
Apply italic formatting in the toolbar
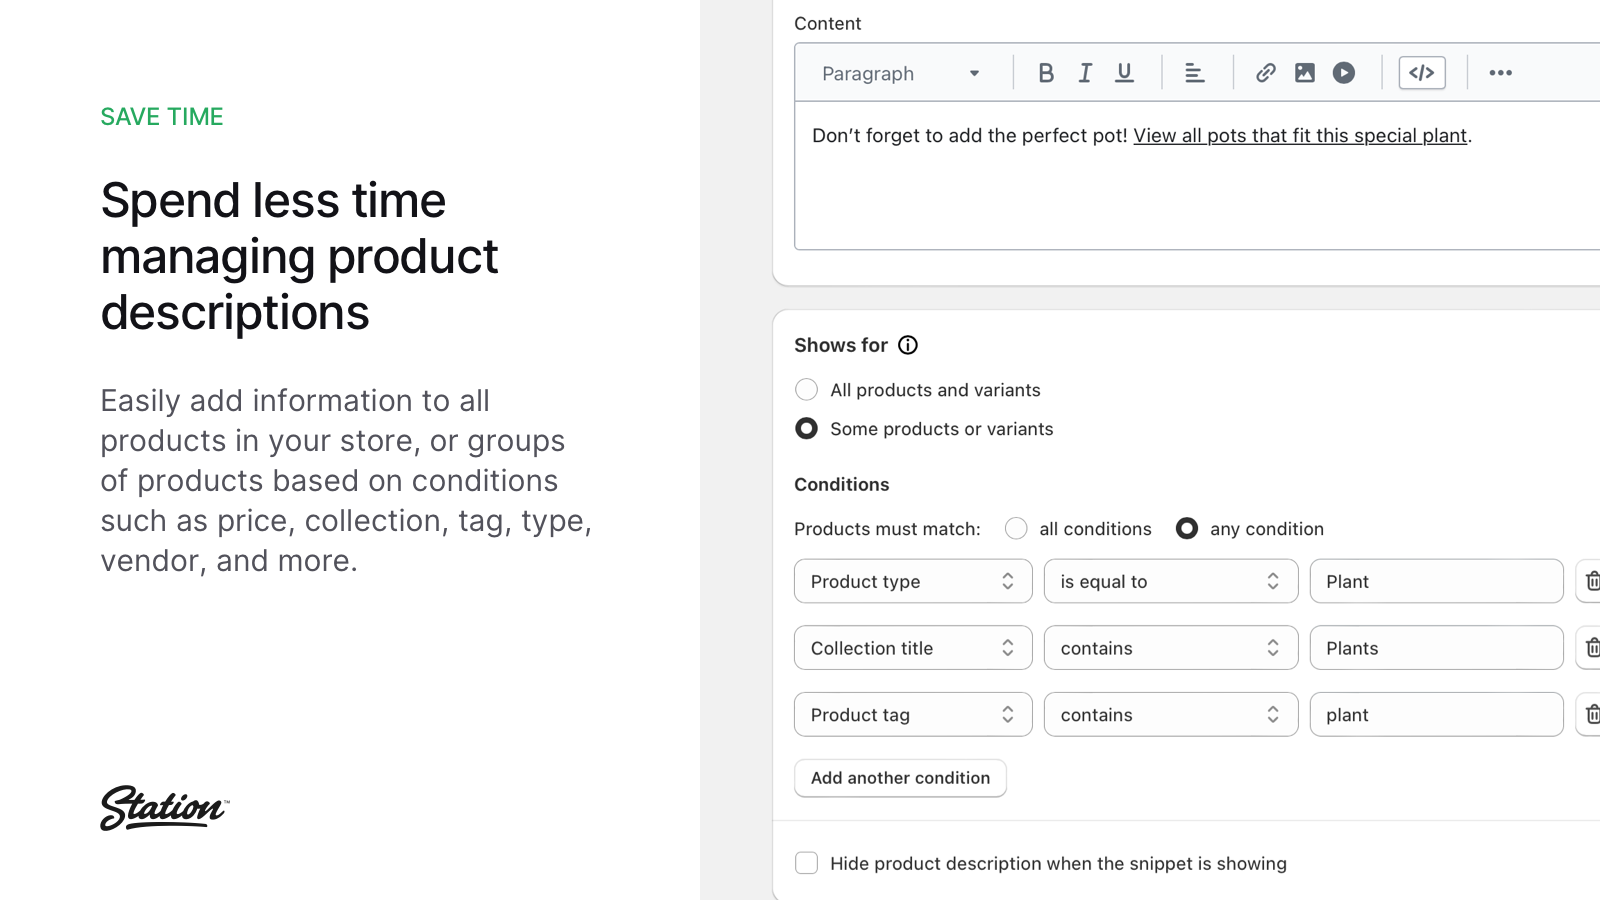pyautogui.click(x=1085, y=73)
